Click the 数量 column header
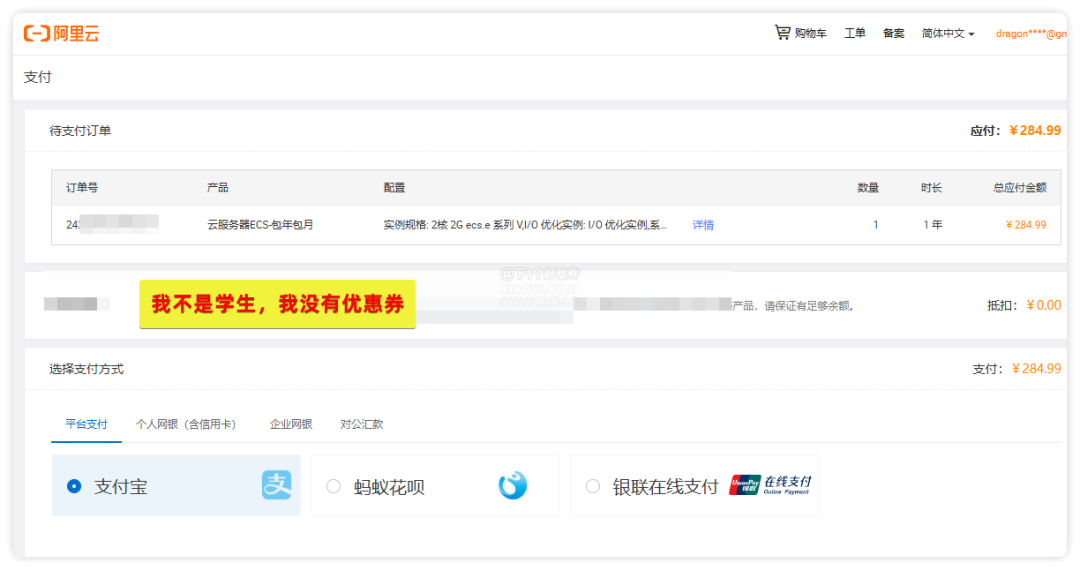 click(x=868, y=187)
